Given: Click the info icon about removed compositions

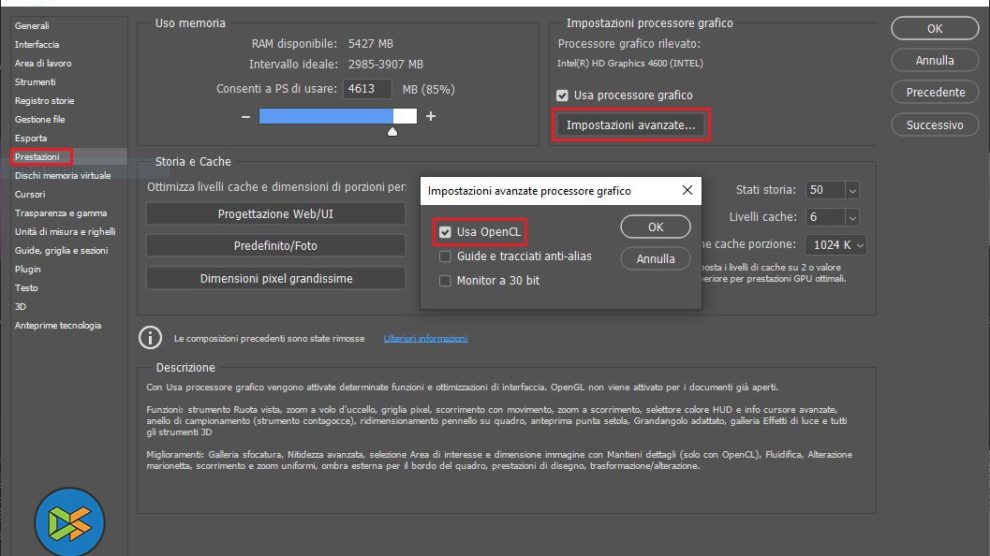Looking at the screenshot, I should click(x=150, y=338).
